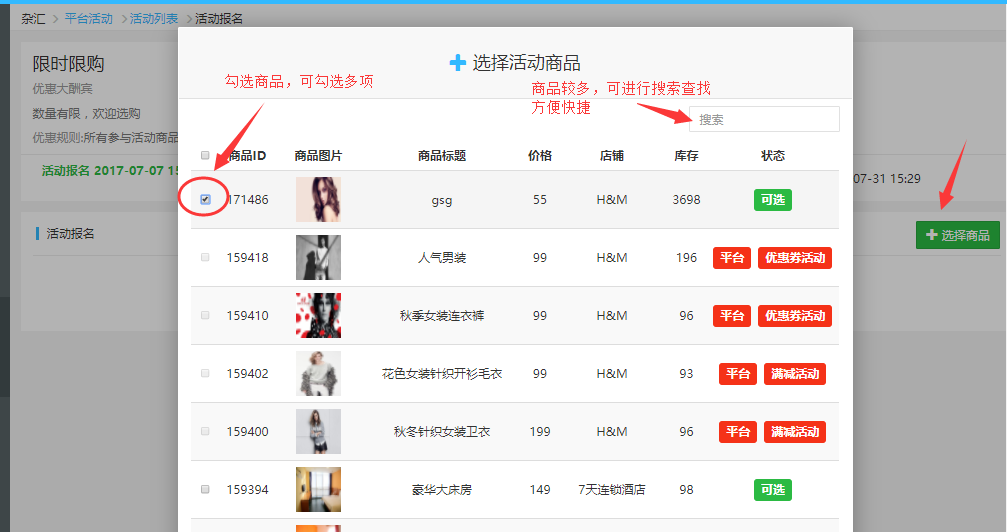Click the green 选择商品 button

tap(957, 235)
